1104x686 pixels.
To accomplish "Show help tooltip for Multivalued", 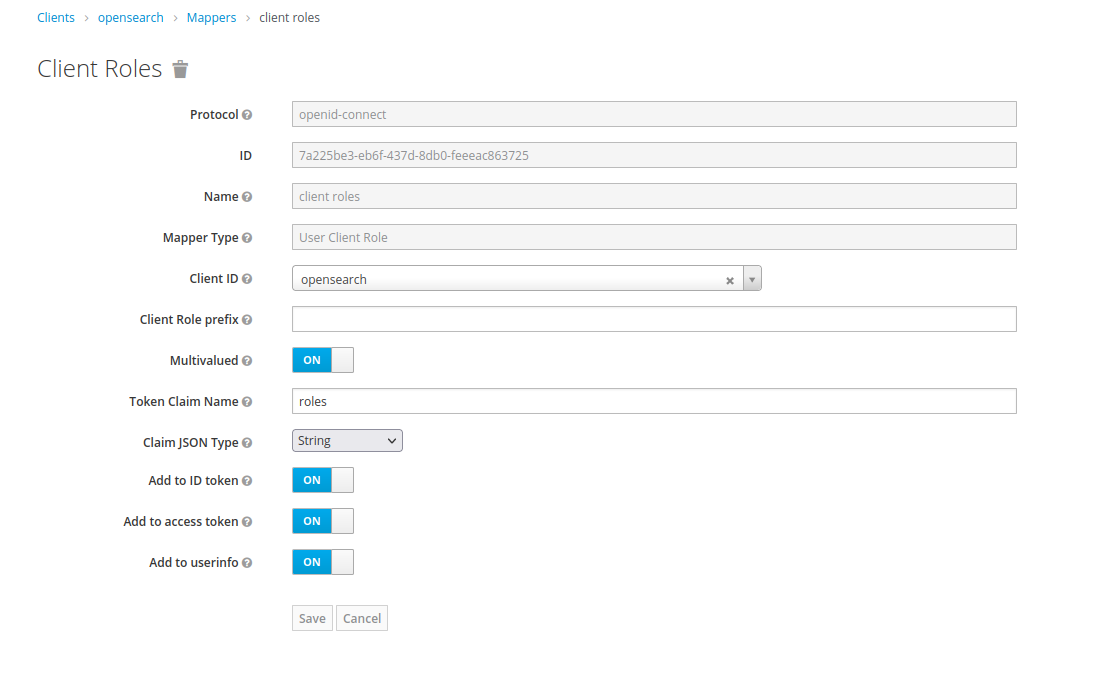I will [x=247, y=361].
